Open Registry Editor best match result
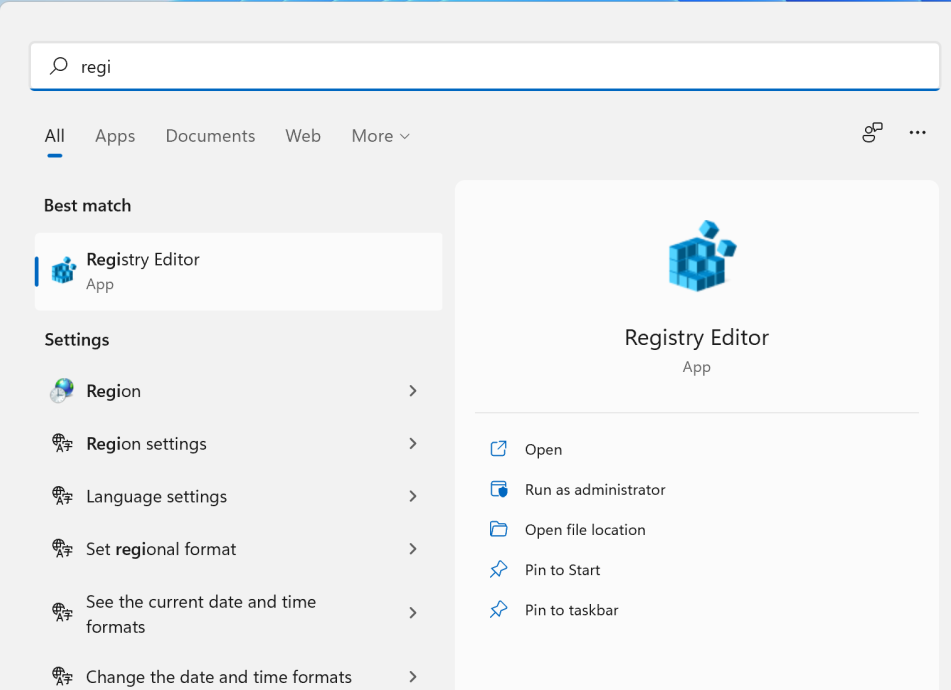The height and width of the screenshot is (690, 951). (238, 272)
